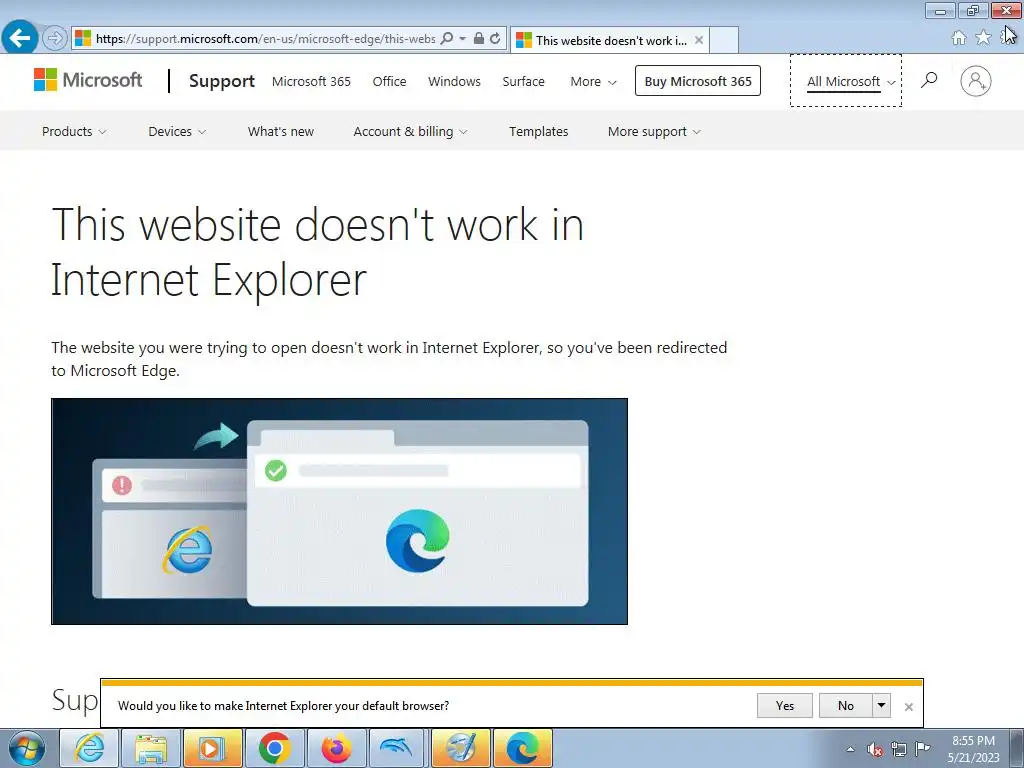1024x768 pixels.
Task: Open Action Center flag icon
Action: 922,748
